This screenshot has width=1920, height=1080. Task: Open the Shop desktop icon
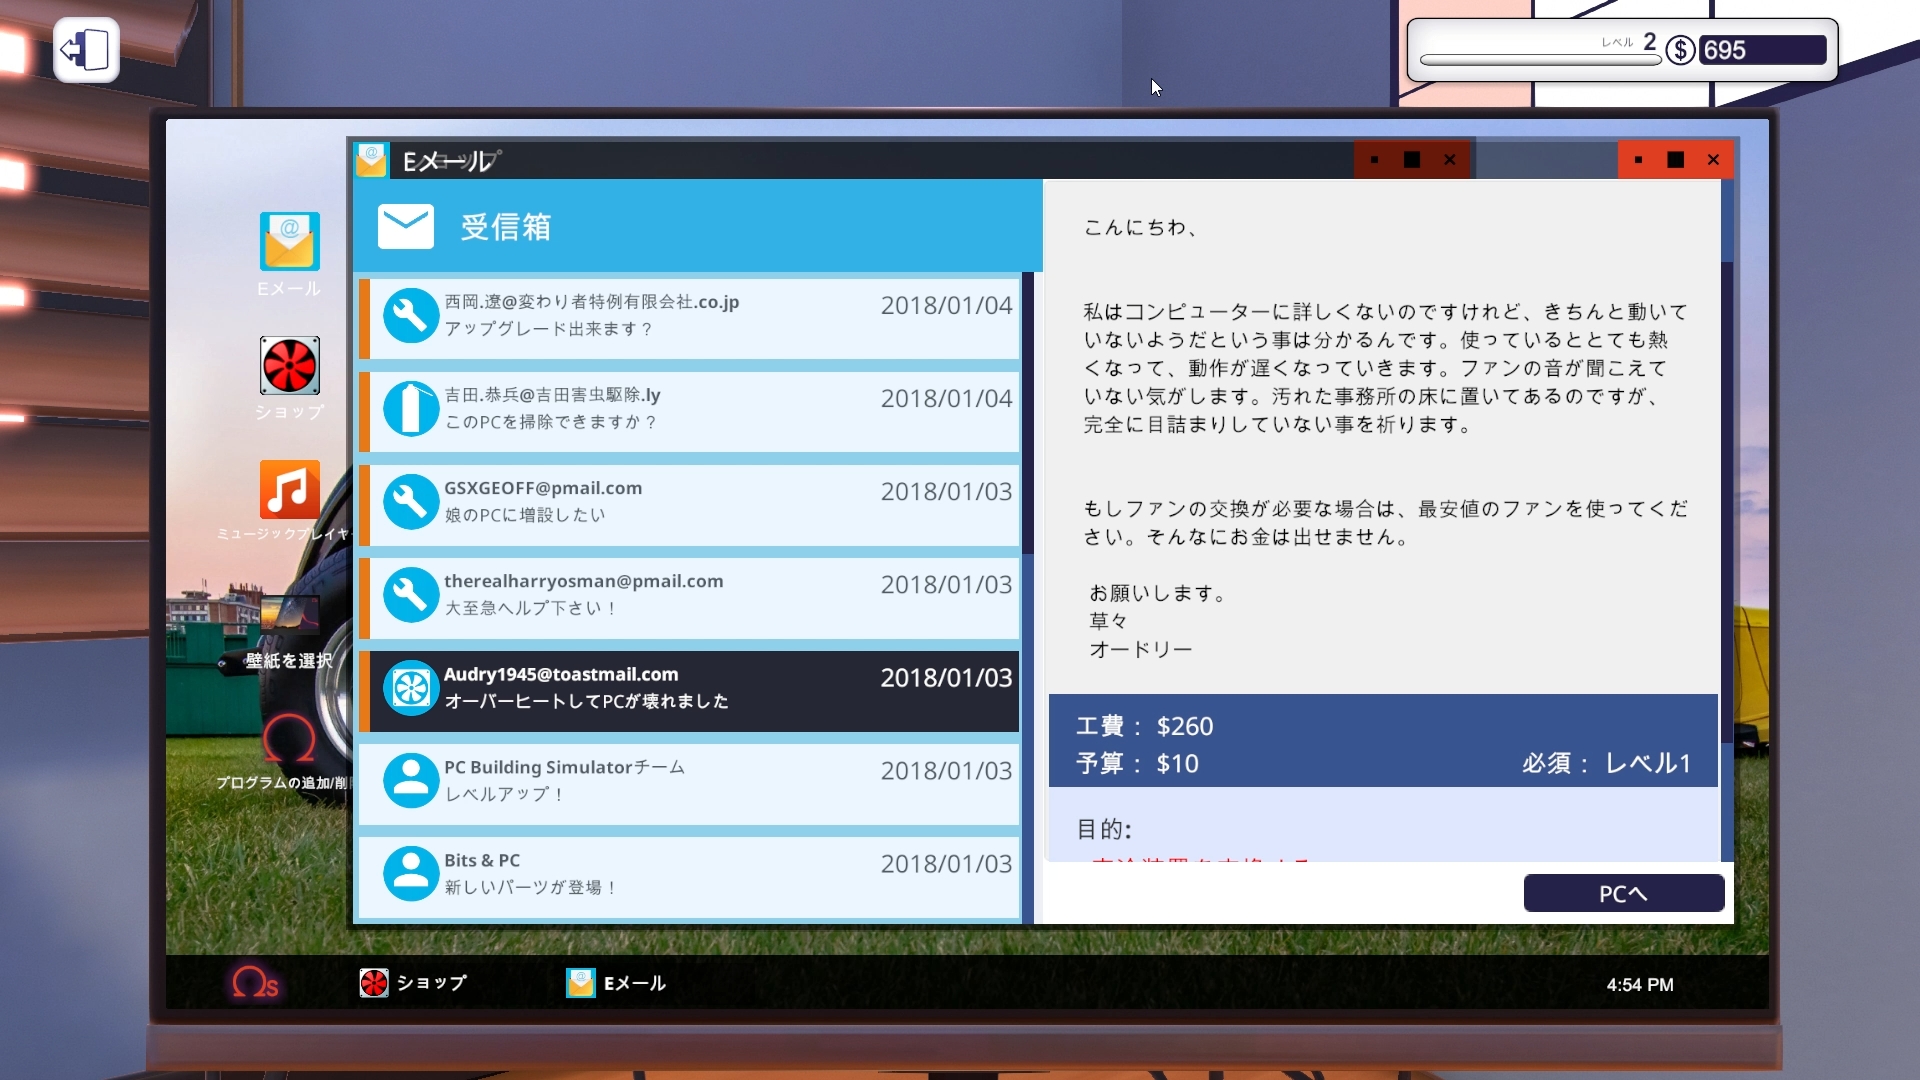pyautogui.click(x=289, y=366)
